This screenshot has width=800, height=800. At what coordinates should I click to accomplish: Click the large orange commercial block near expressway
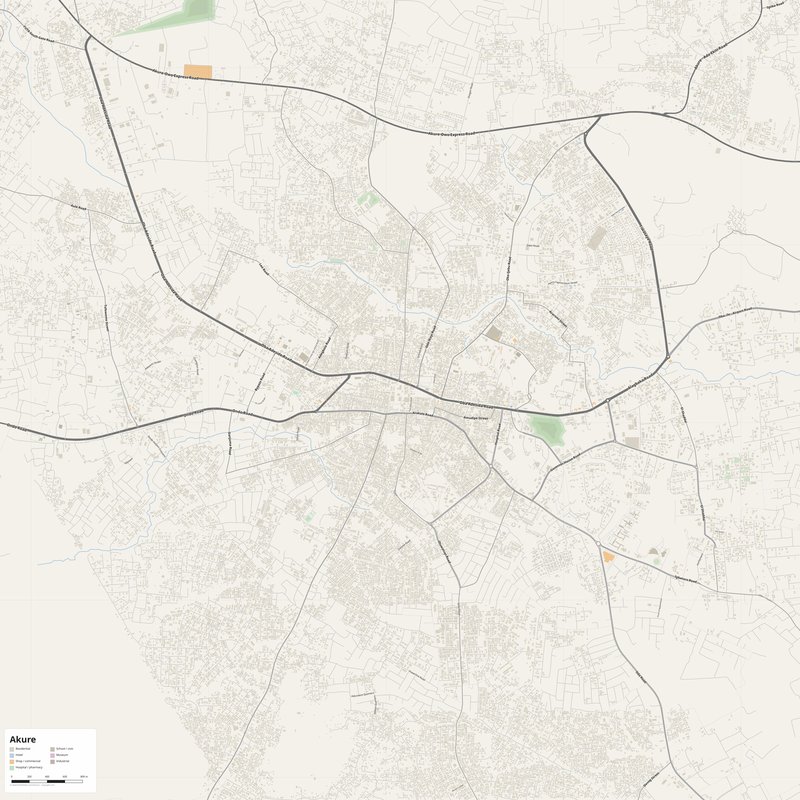198,72
